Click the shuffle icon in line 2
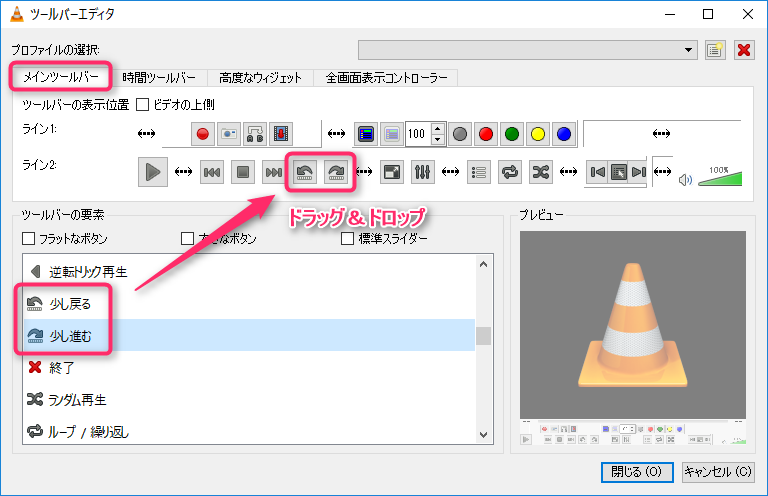The width and height of the screenshot is (768, 496). 541,172
